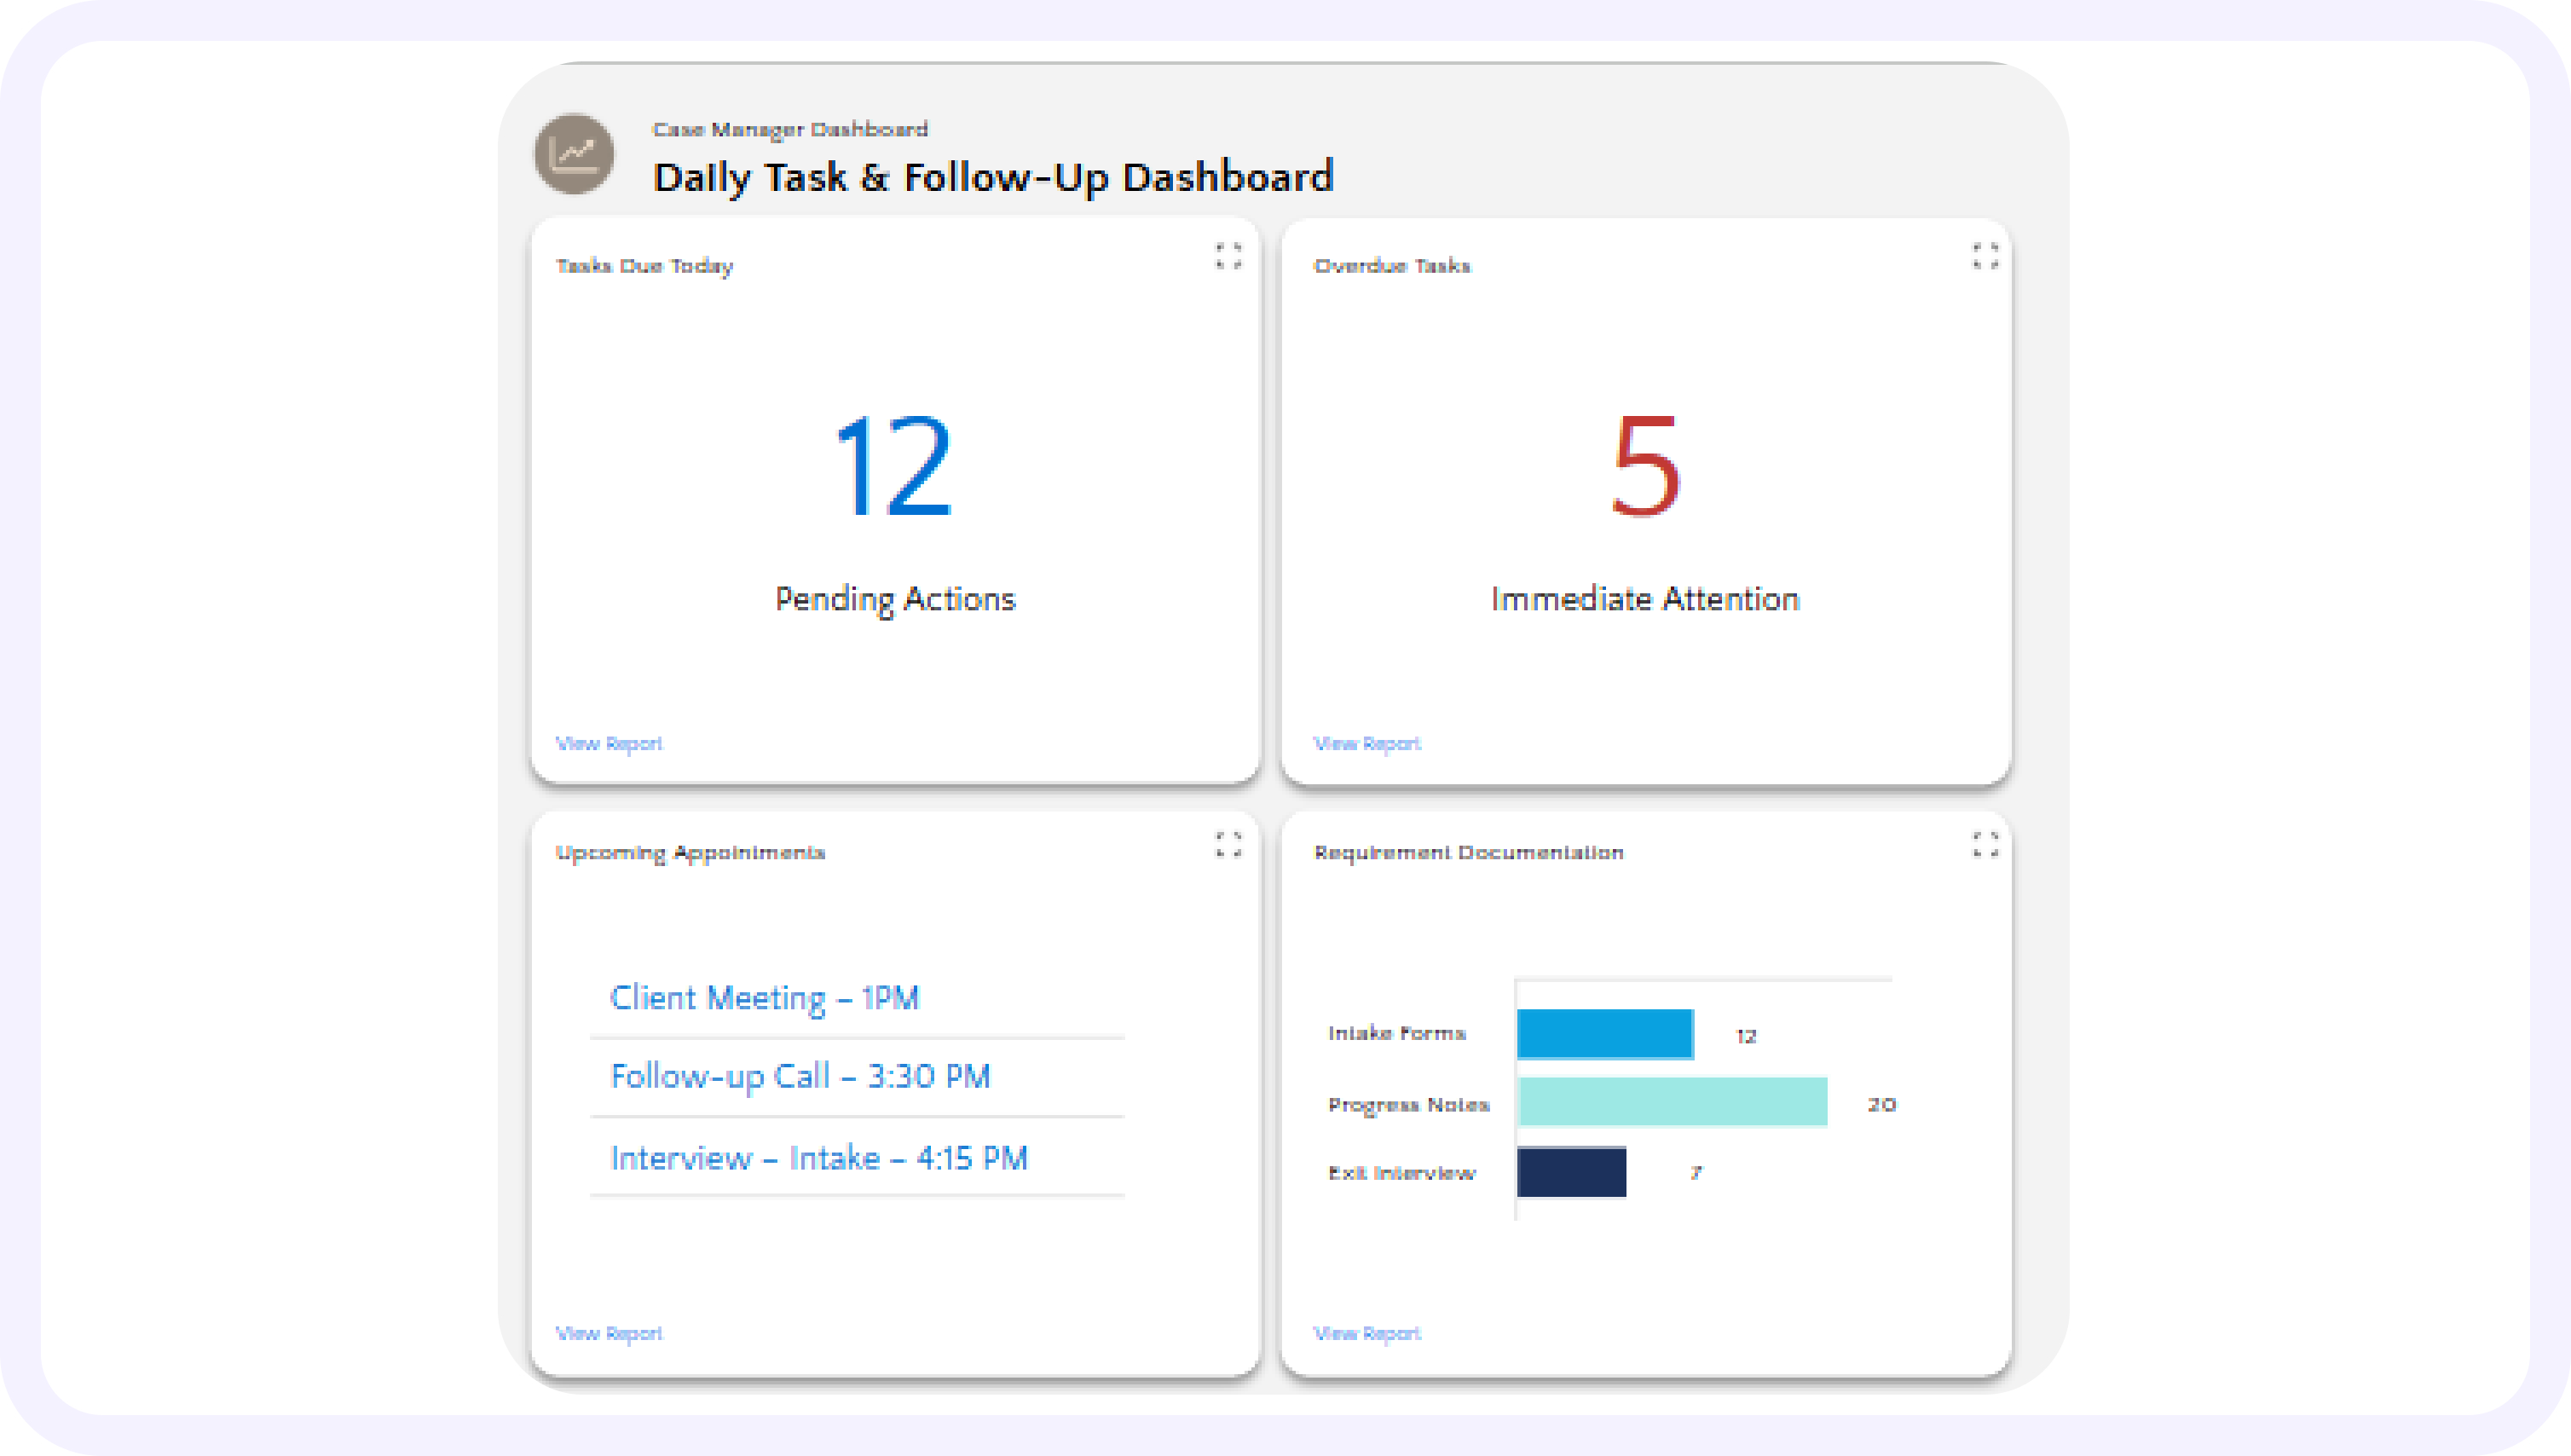Image resolution: width=2571 pixels, height=1456 pixels.
Task: Click the Intake Forms chart label
Action: [x=1397, y=1033]
